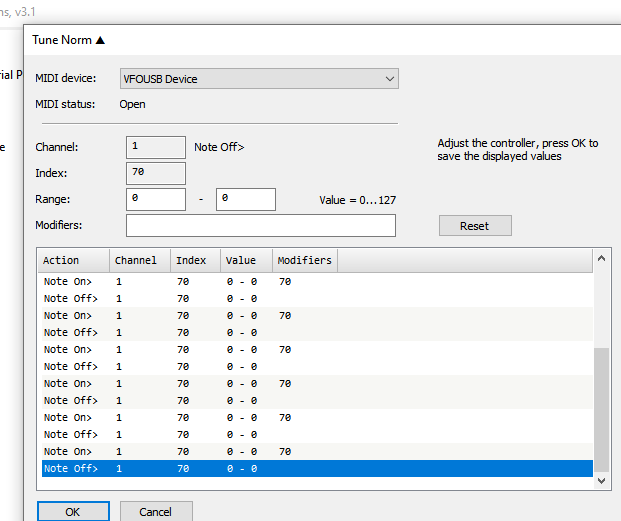The width and height of the screenshot is (621, 521).
Task: Select the highlighted Note Off> row
Action: tap(300, 468)
